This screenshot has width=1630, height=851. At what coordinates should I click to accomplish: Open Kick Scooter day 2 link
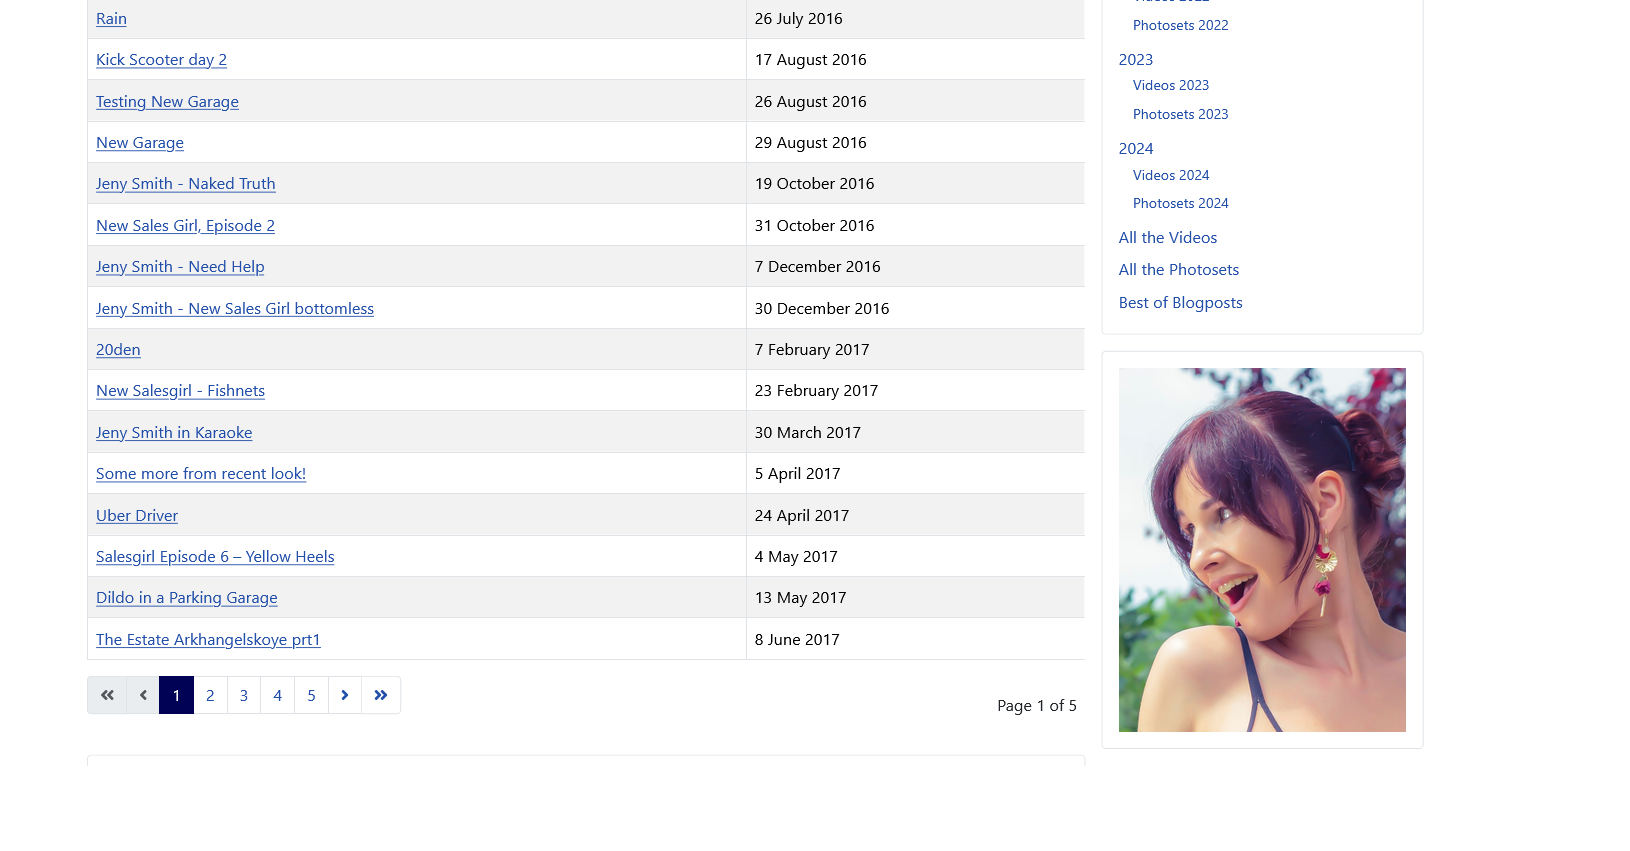pyautogui.click(x=161, y=60)
